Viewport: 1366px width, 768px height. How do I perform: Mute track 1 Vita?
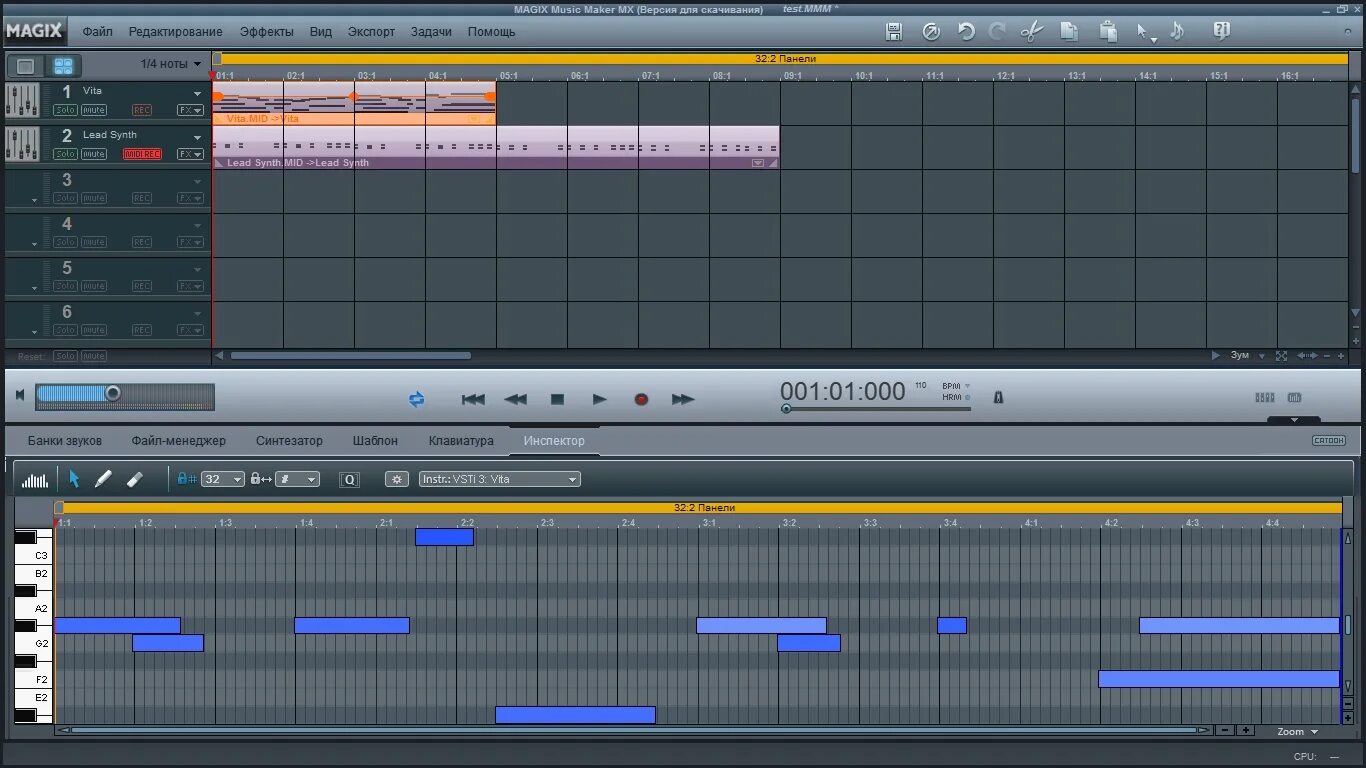94,110
